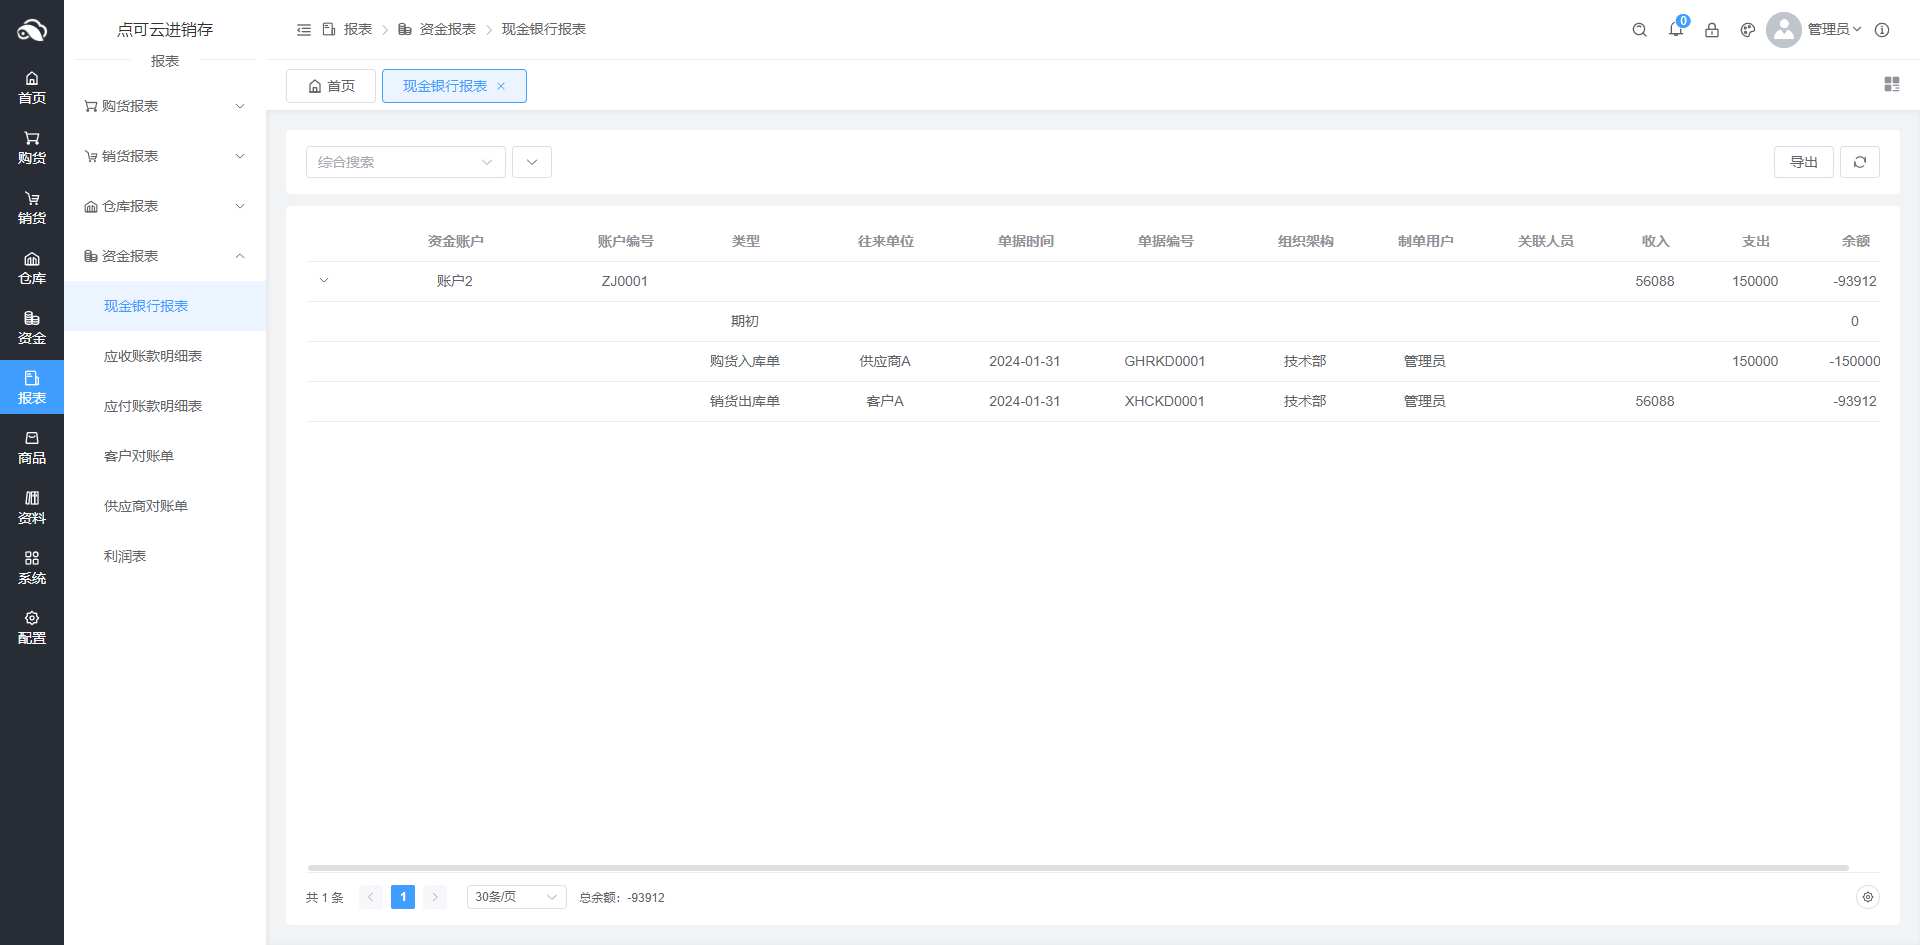
Task: Click the search magnifier icon in header
Action: [1639, 30]
